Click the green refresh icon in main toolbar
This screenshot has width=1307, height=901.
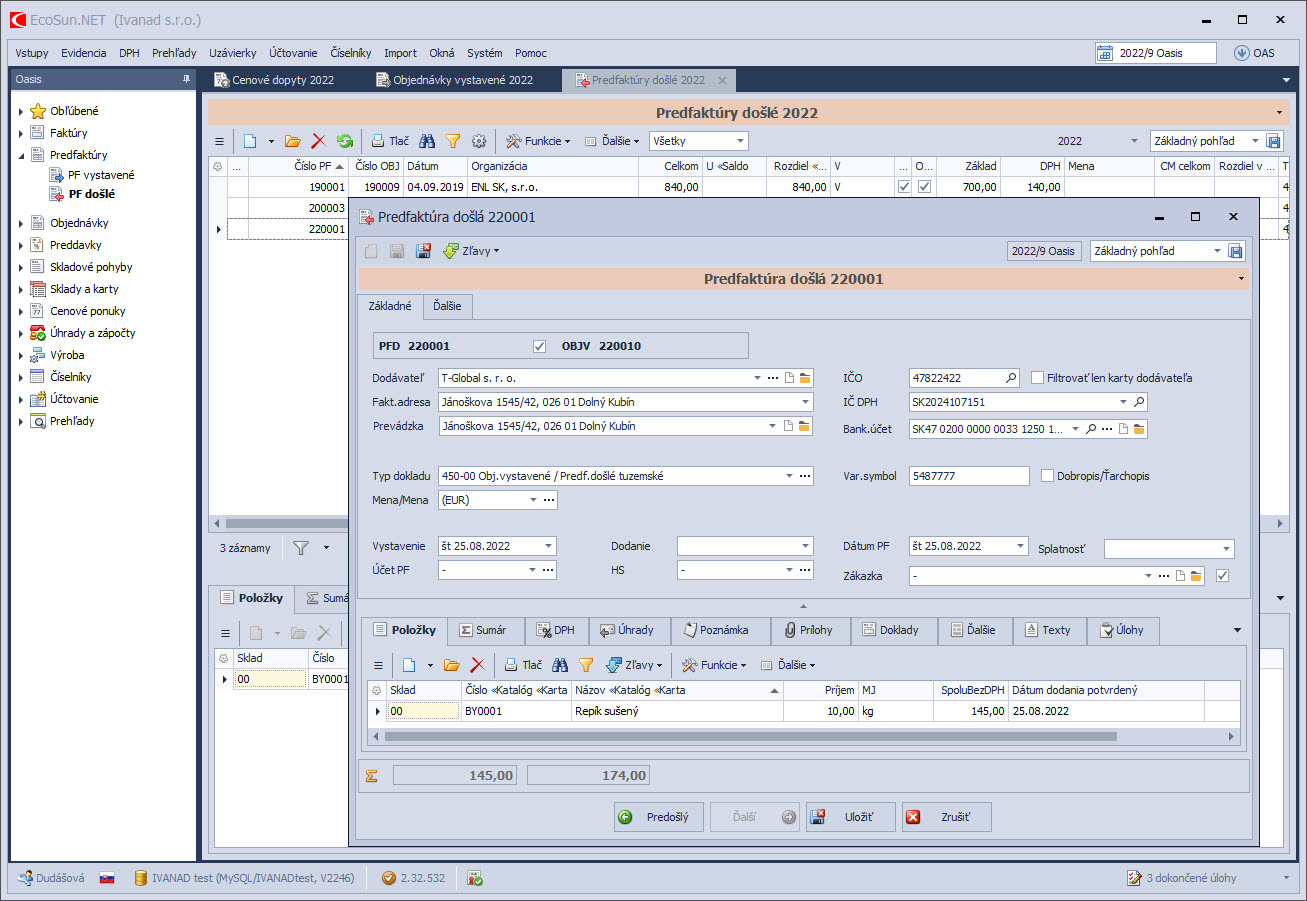pos(345,141)
